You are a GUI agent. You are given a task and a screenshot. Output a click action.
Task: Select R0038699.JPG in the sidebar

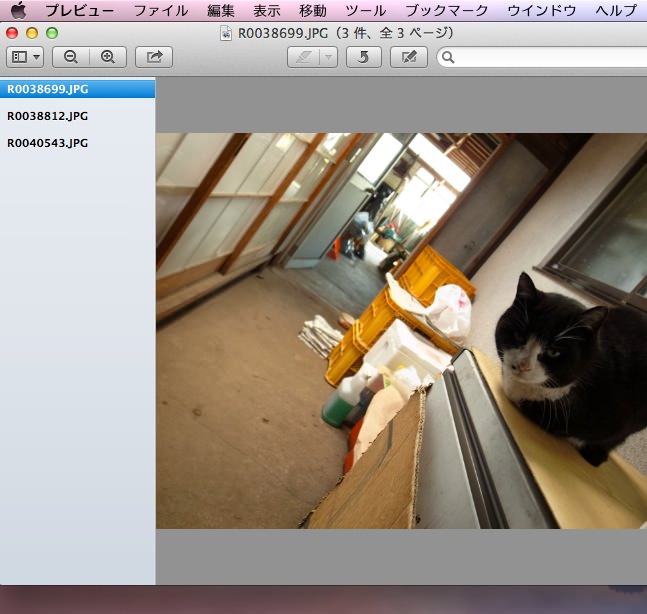pos(78,89)
